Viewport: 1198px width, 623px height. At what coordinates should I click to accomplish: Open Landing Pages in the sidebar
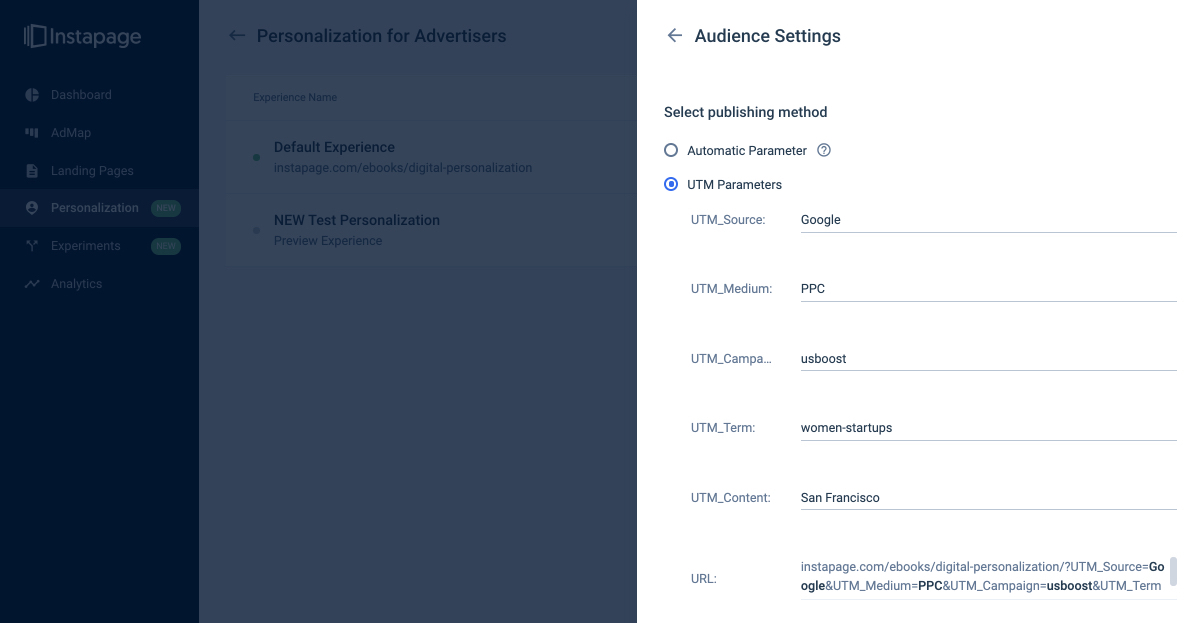click(92, 171)
